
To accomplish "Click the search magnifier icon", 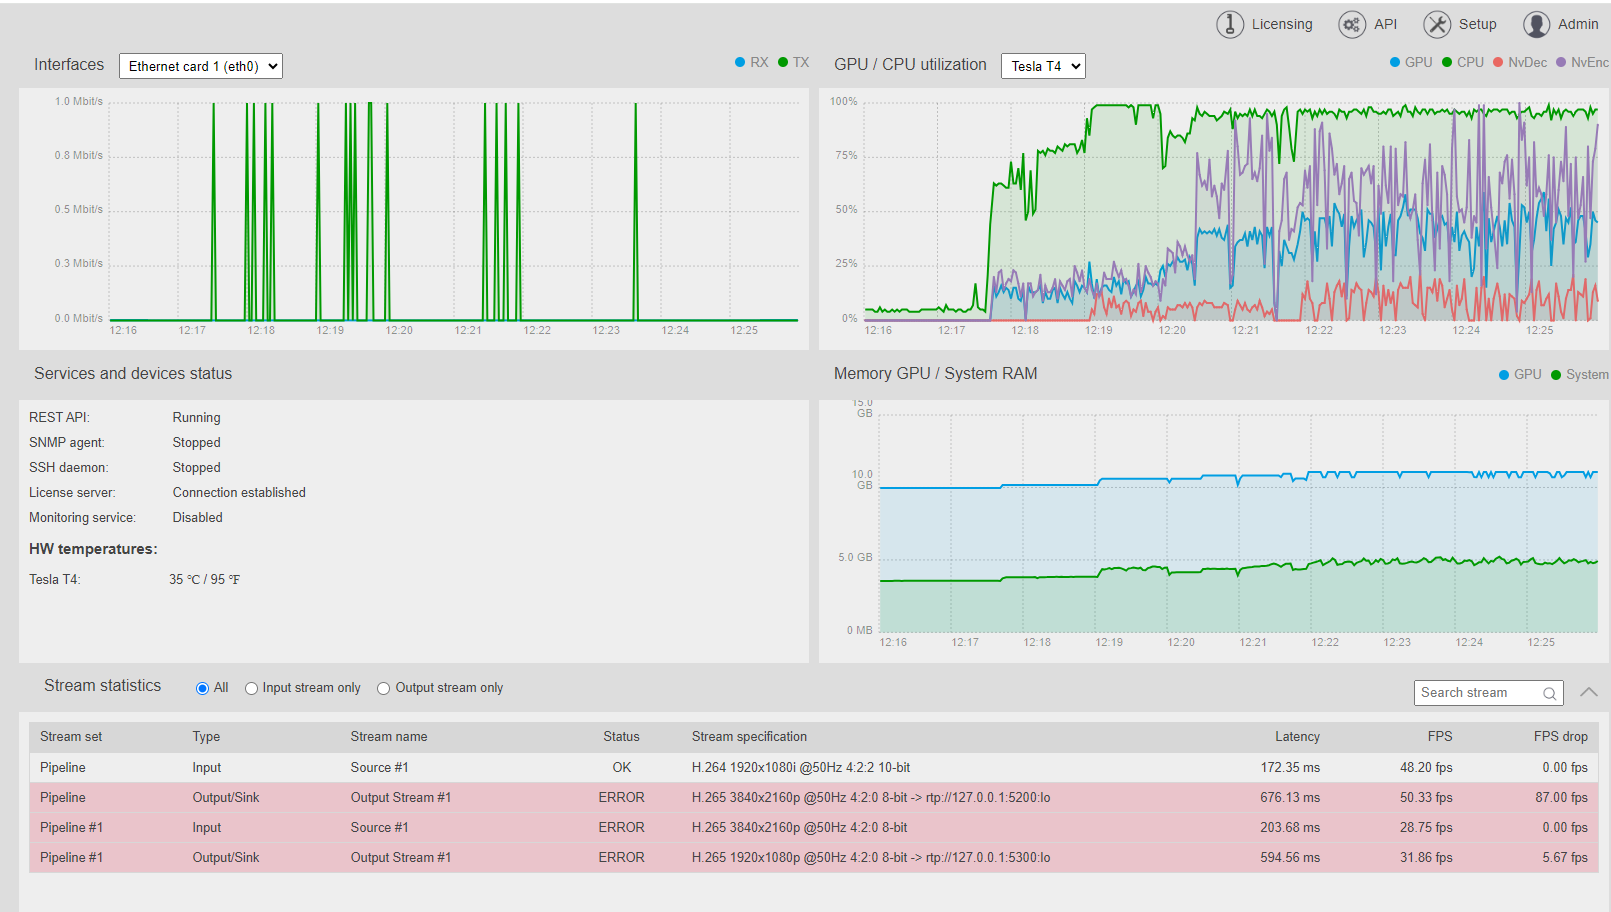I will [x=1549, y=693].
